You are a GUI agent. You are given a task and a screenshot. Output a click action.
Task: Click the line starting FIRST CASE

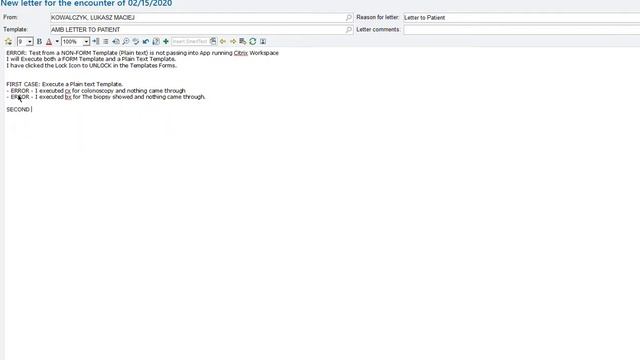pyautogui.click(x=64, y=84)
